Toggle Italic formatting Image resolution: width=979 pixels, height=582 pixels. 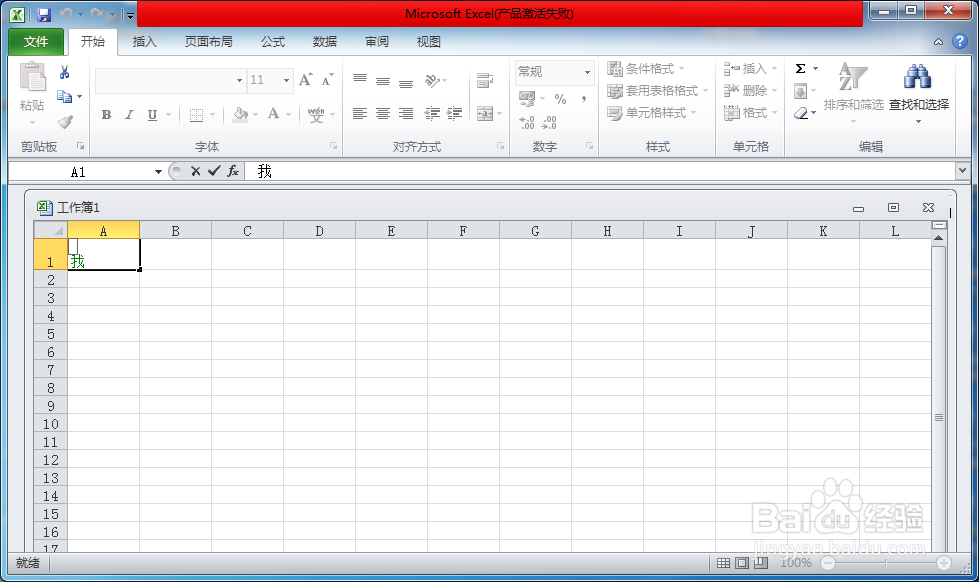pyautogui.click(x=129, y=115)
